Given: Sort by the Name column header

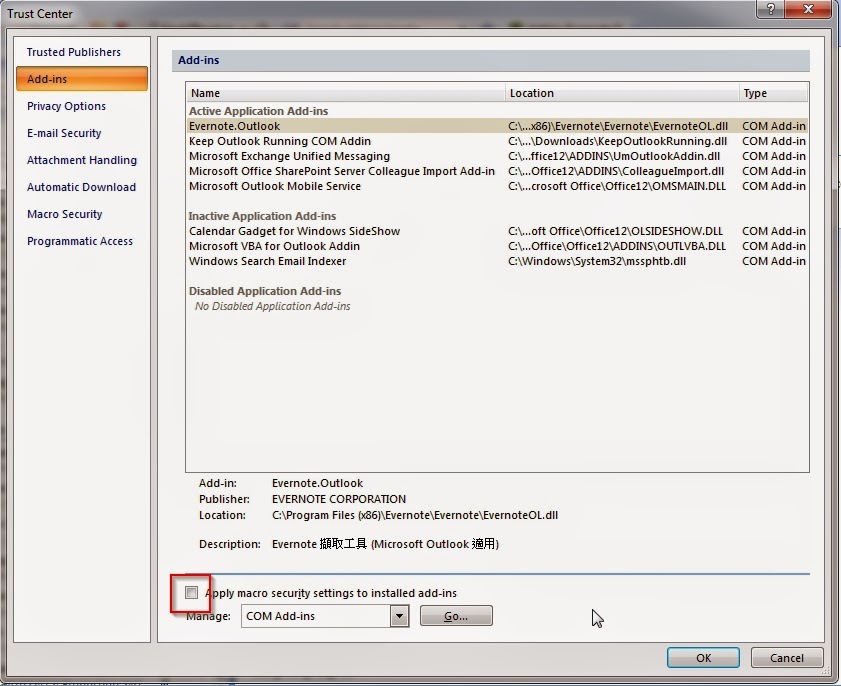Looking at the screenshot, I should pyautogui.click(x=346, y=93).
